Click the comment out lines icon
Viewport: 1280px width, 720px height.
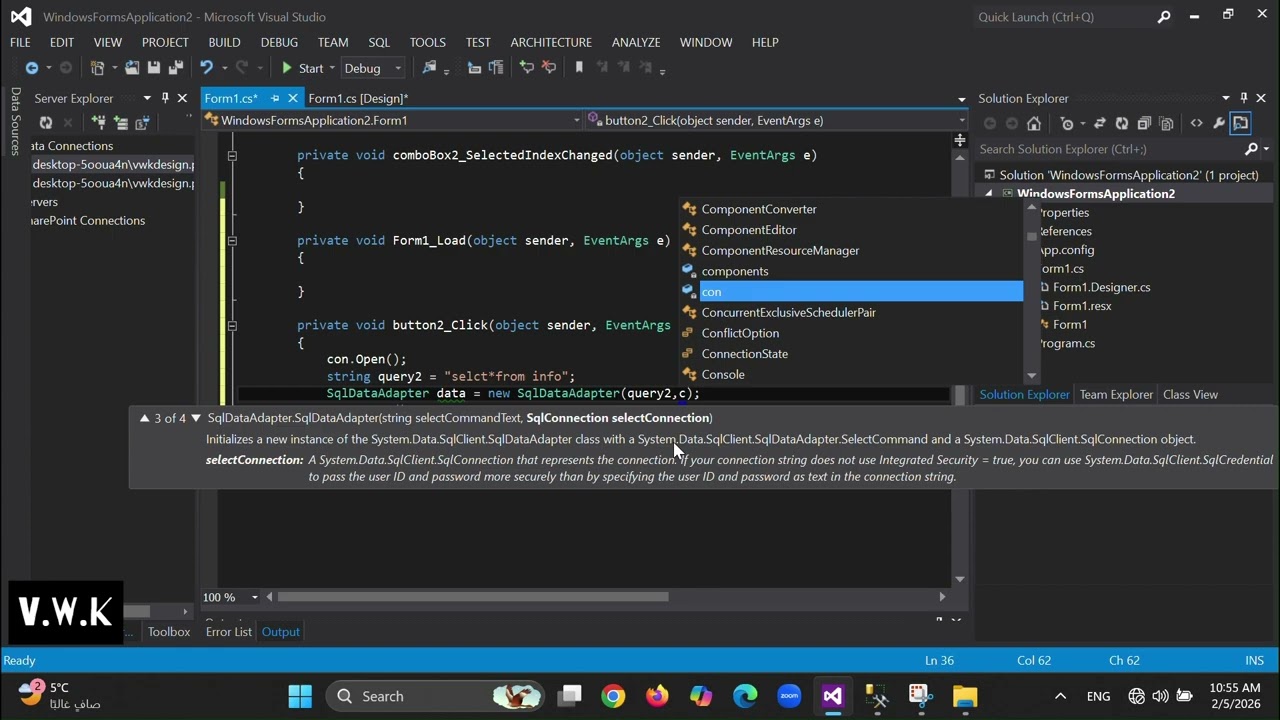coord(527,68)
